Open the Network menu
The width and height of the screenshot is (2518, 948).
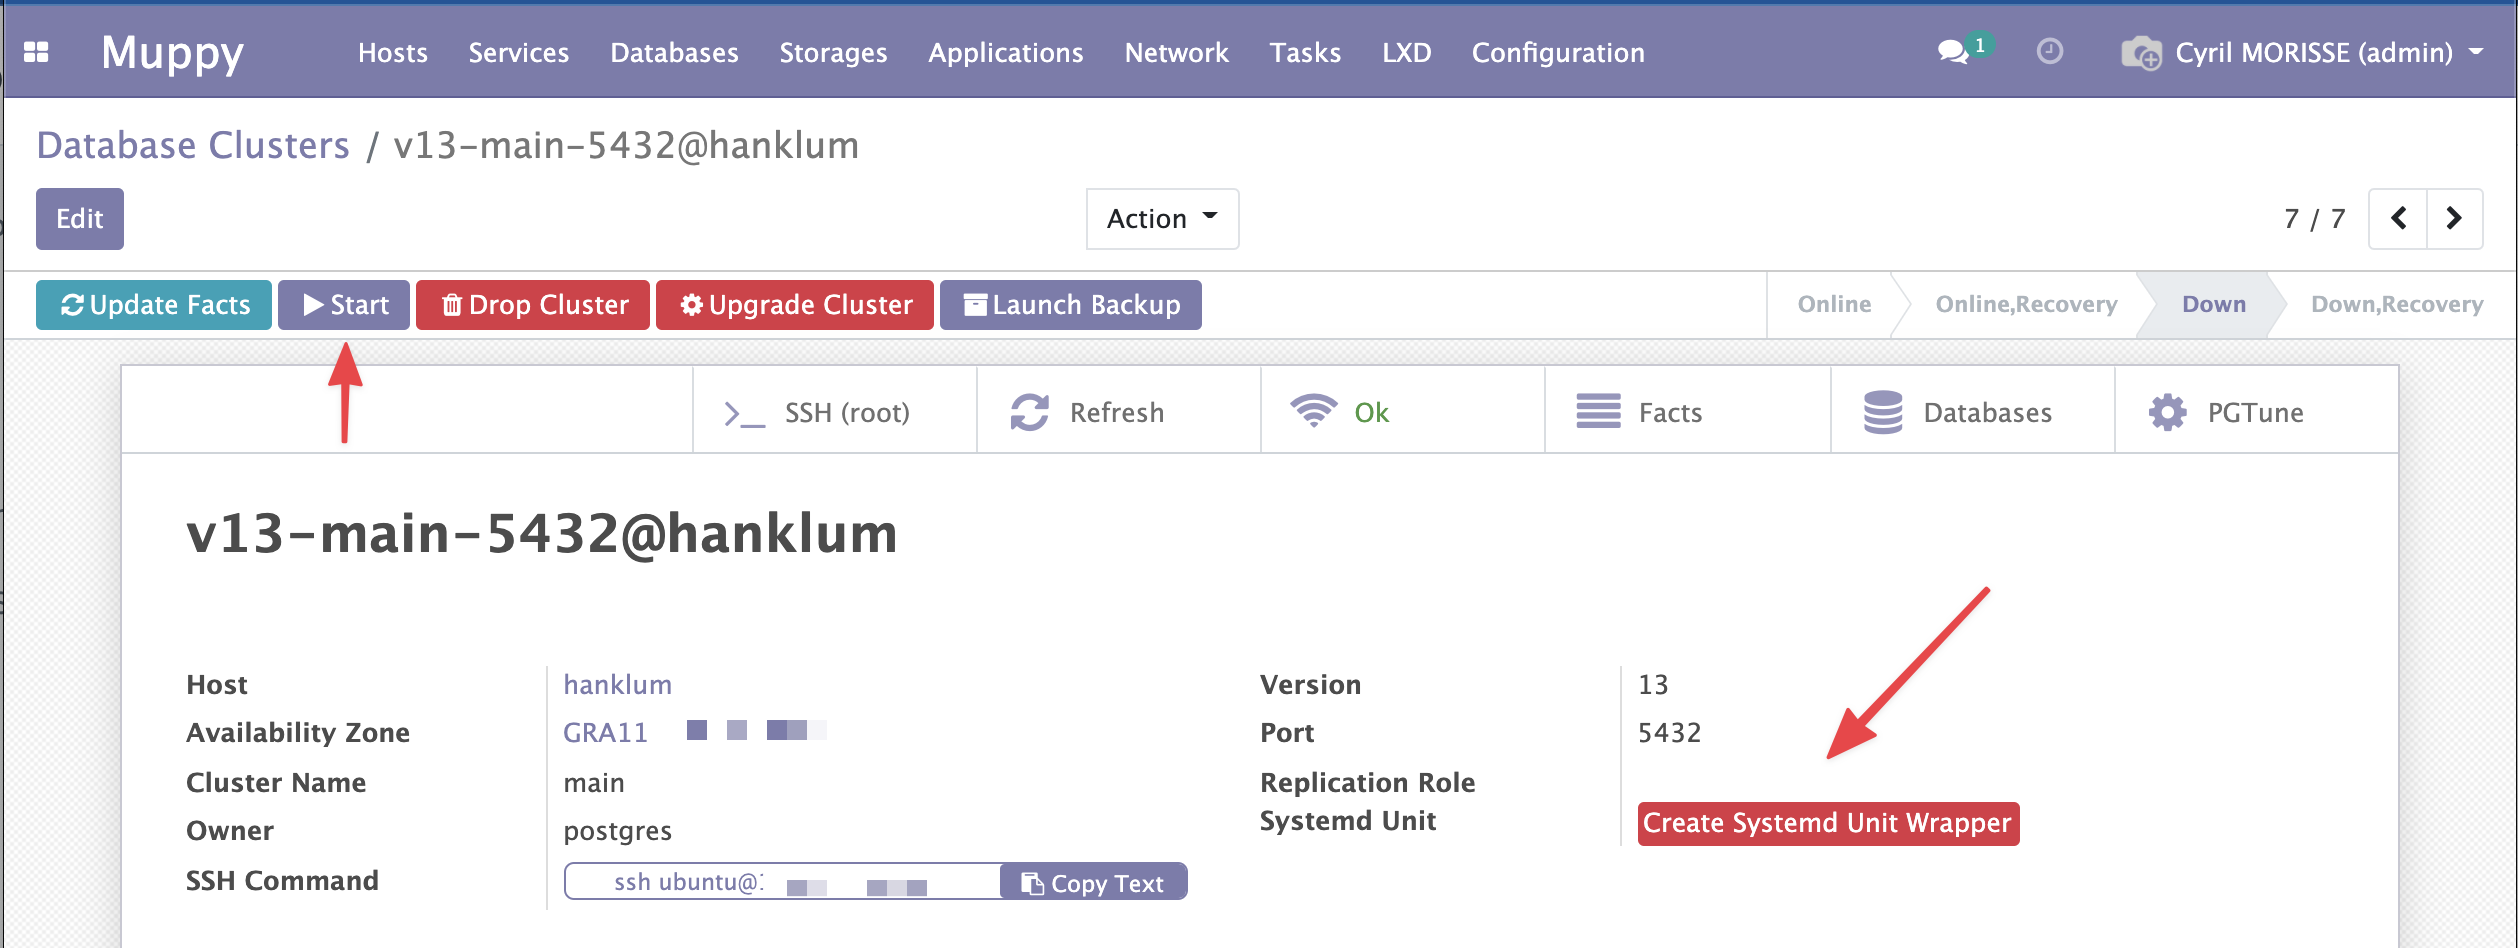(x=1176, y=52)
